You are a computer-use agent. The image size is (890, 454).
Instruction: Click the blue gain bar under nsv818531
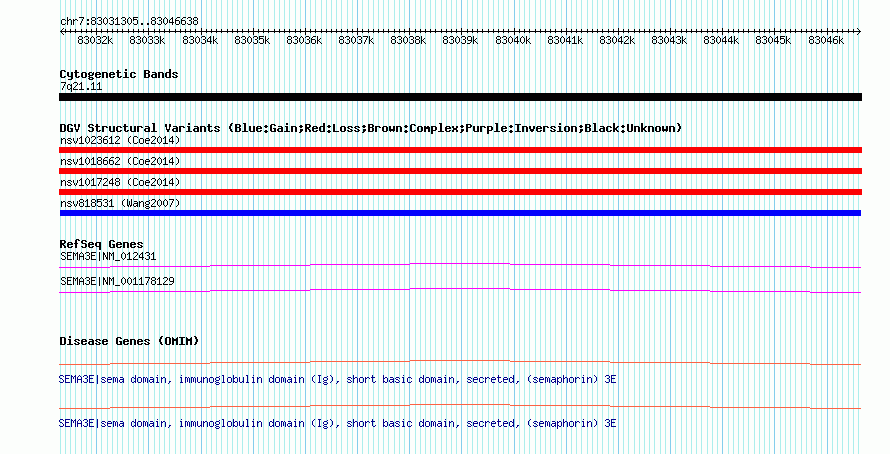pos(460,213)
